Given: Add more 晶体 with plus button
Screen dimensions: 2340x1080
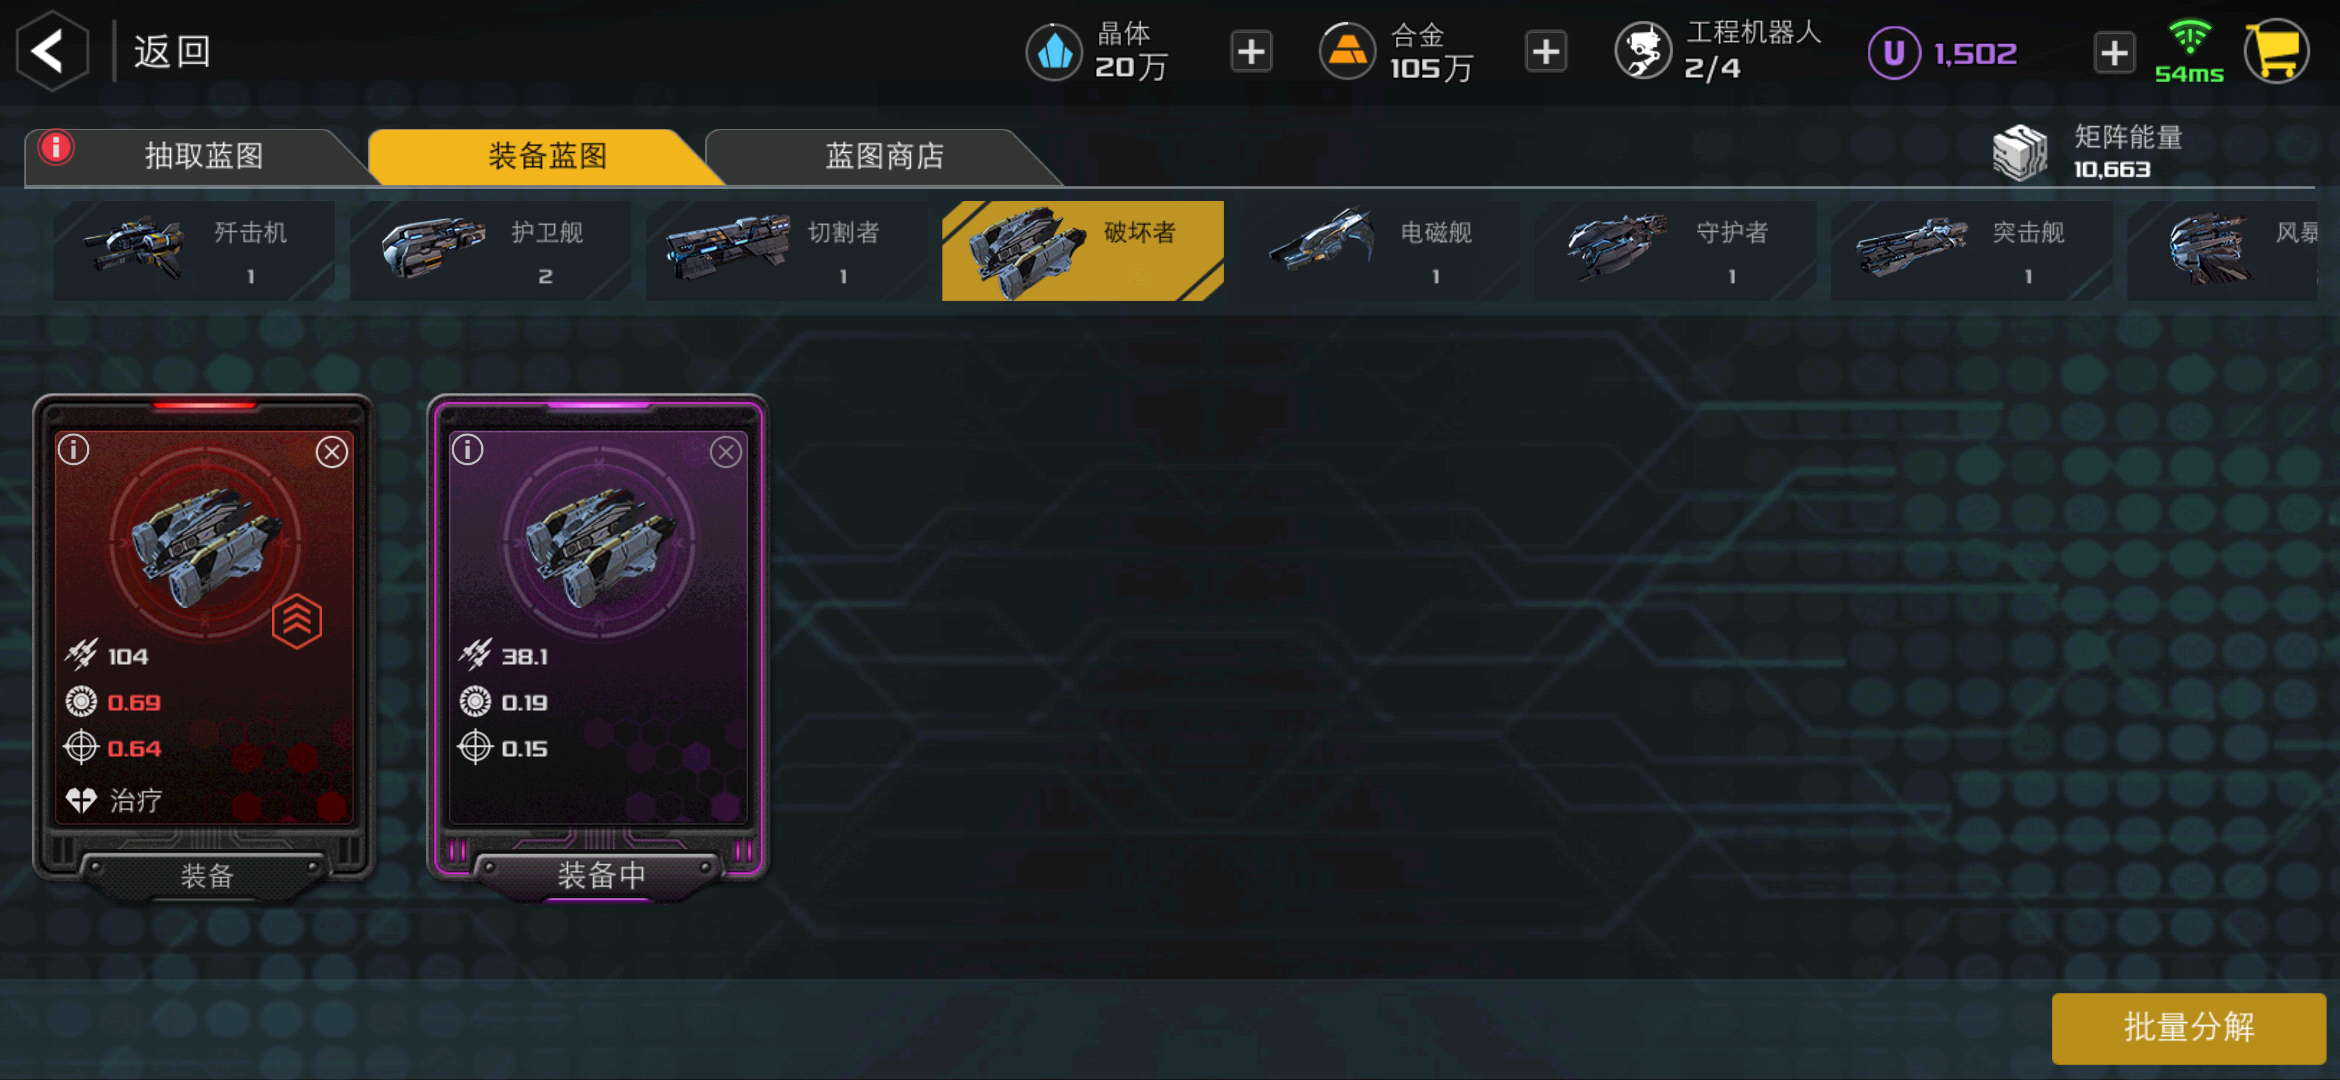Looking at the screenshot, I should [1251, 52].
